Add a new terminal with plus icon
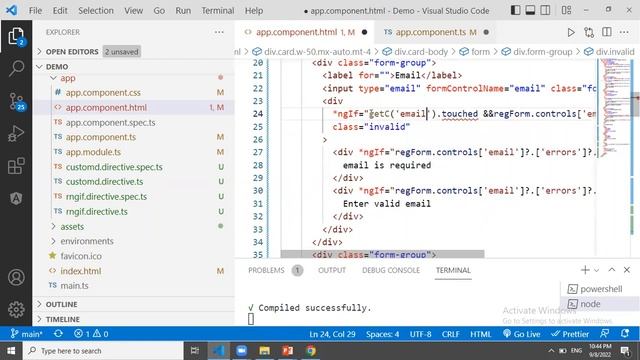 (x=585, y=270)
